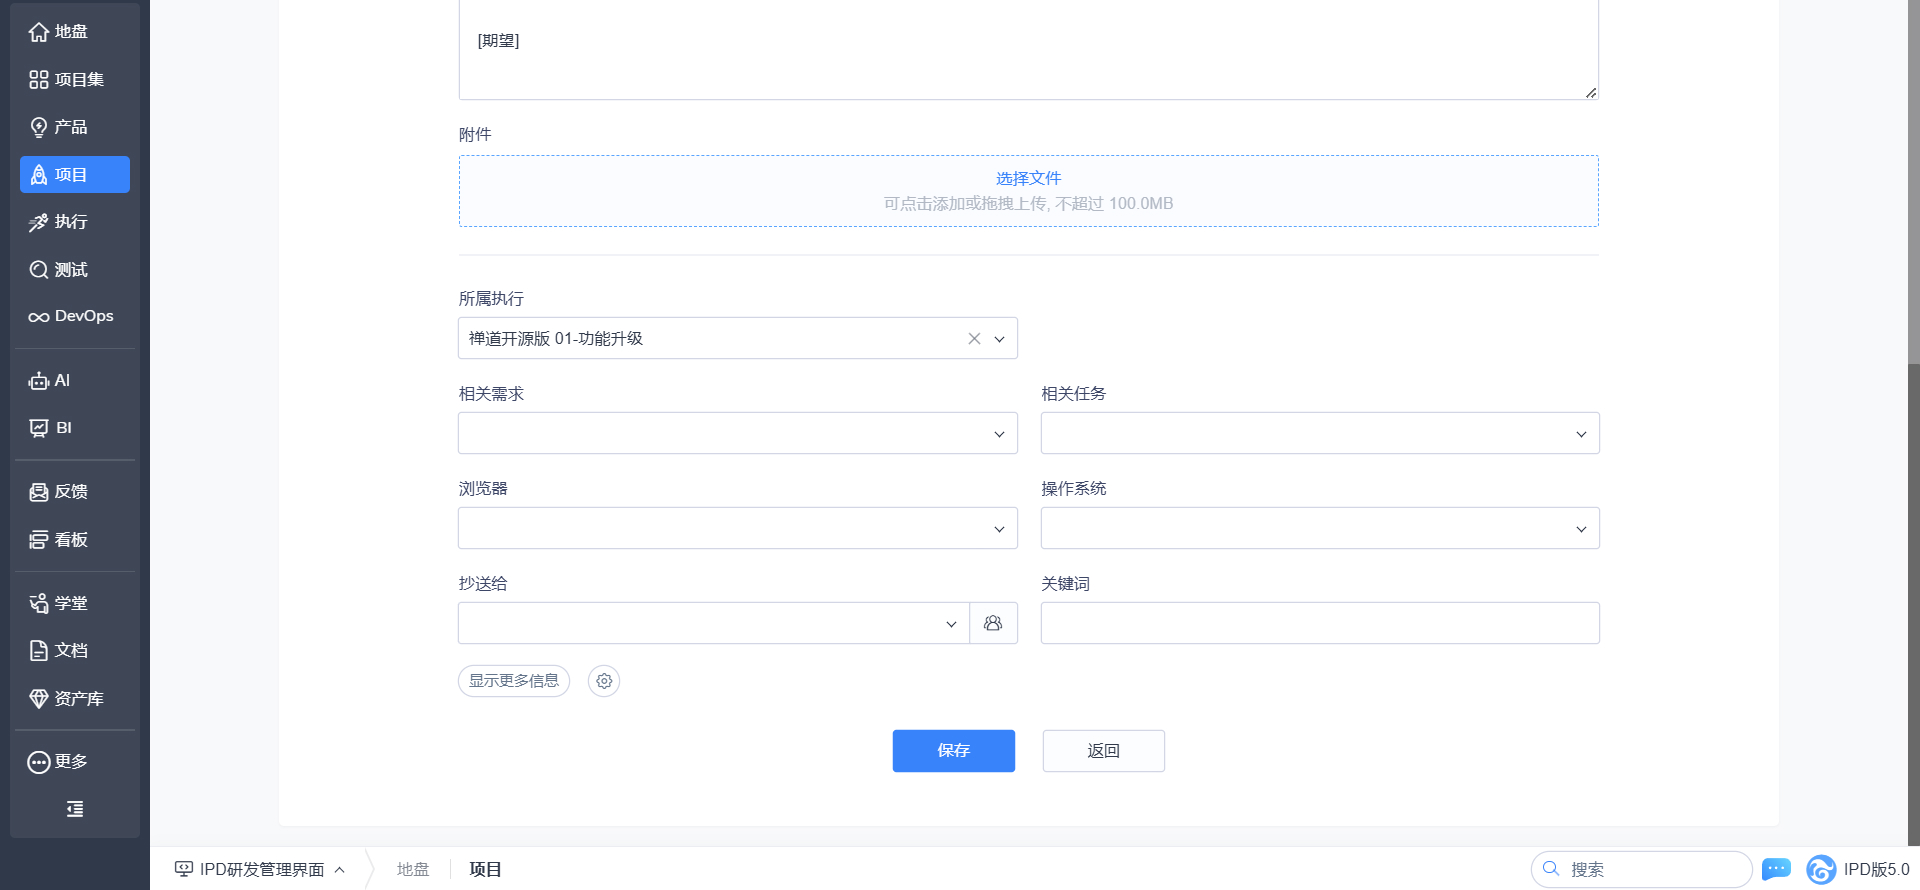1920x890 pixels.
Task: Open the 文档 document icon
Action: 39,651
